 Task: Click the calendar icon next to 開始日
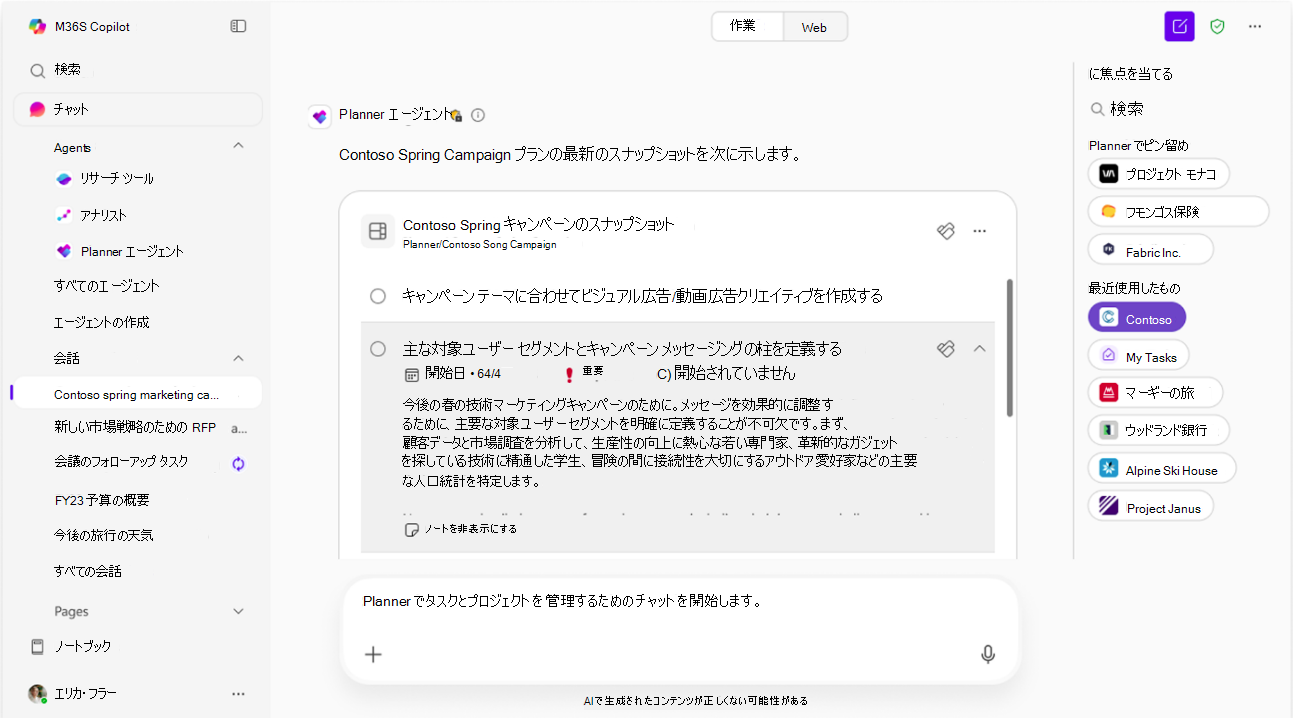[411, 374]
